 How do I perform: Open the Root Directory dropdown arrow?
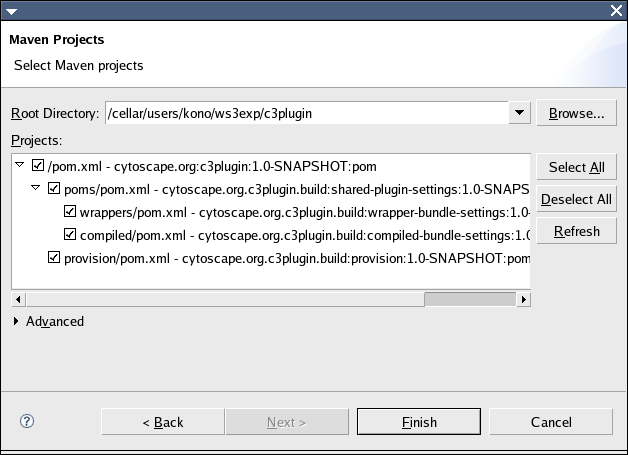pos(518,113)
